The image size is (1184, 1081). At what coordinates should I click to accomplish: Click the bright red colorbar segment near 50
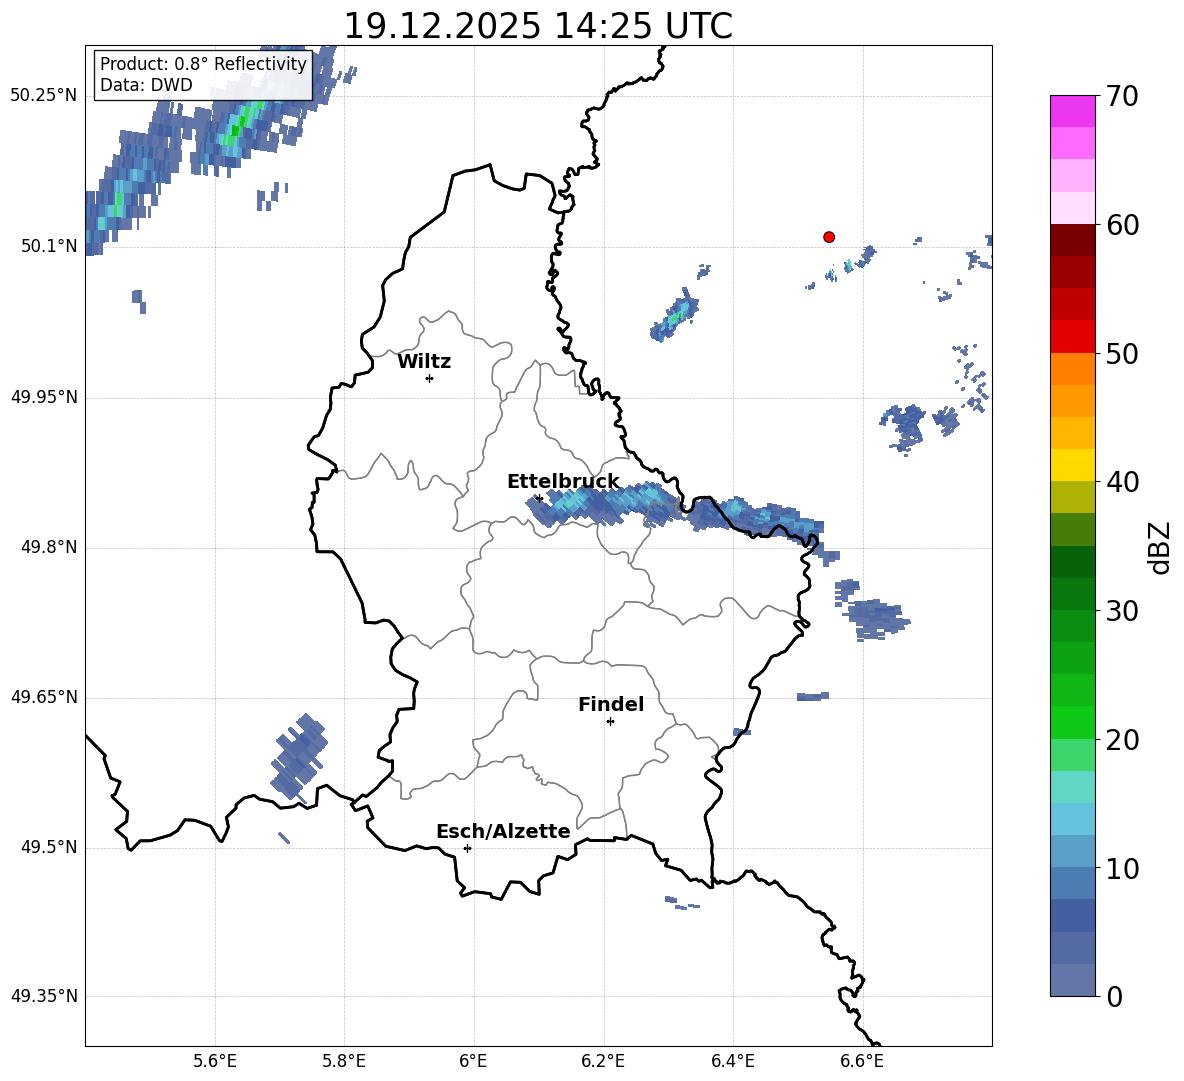[1072, 337]
